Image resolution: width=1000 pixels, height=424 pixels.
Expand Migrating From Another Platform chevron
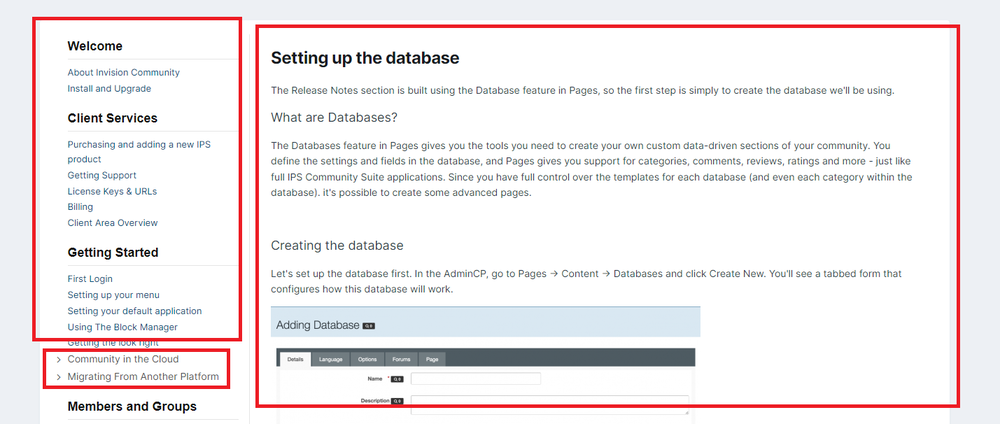click(x=59, y=377)
